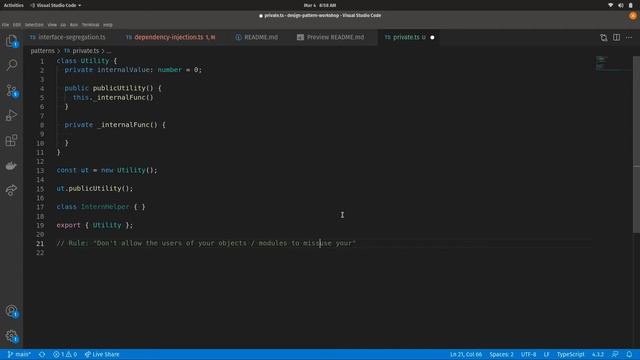Open the Accounts menu icon

coord(11,311)
